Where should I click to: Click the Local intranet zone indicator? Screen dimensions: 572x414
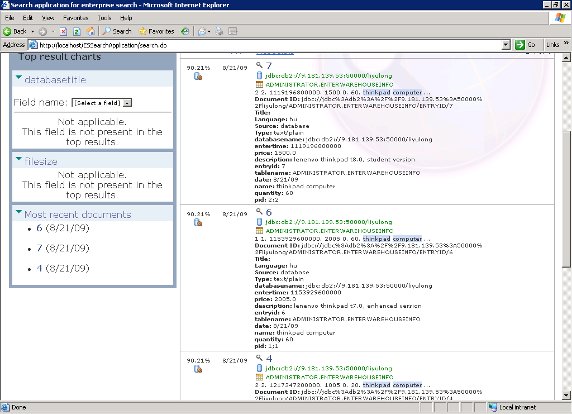(x=513, y=407)
